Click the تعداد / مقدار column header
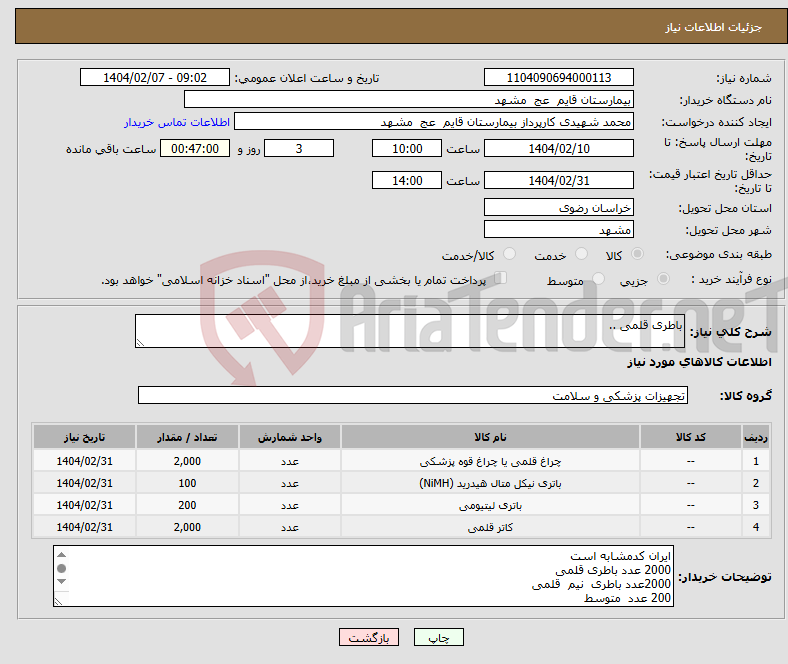Viewport: 788px width, 664px height. 187,437
